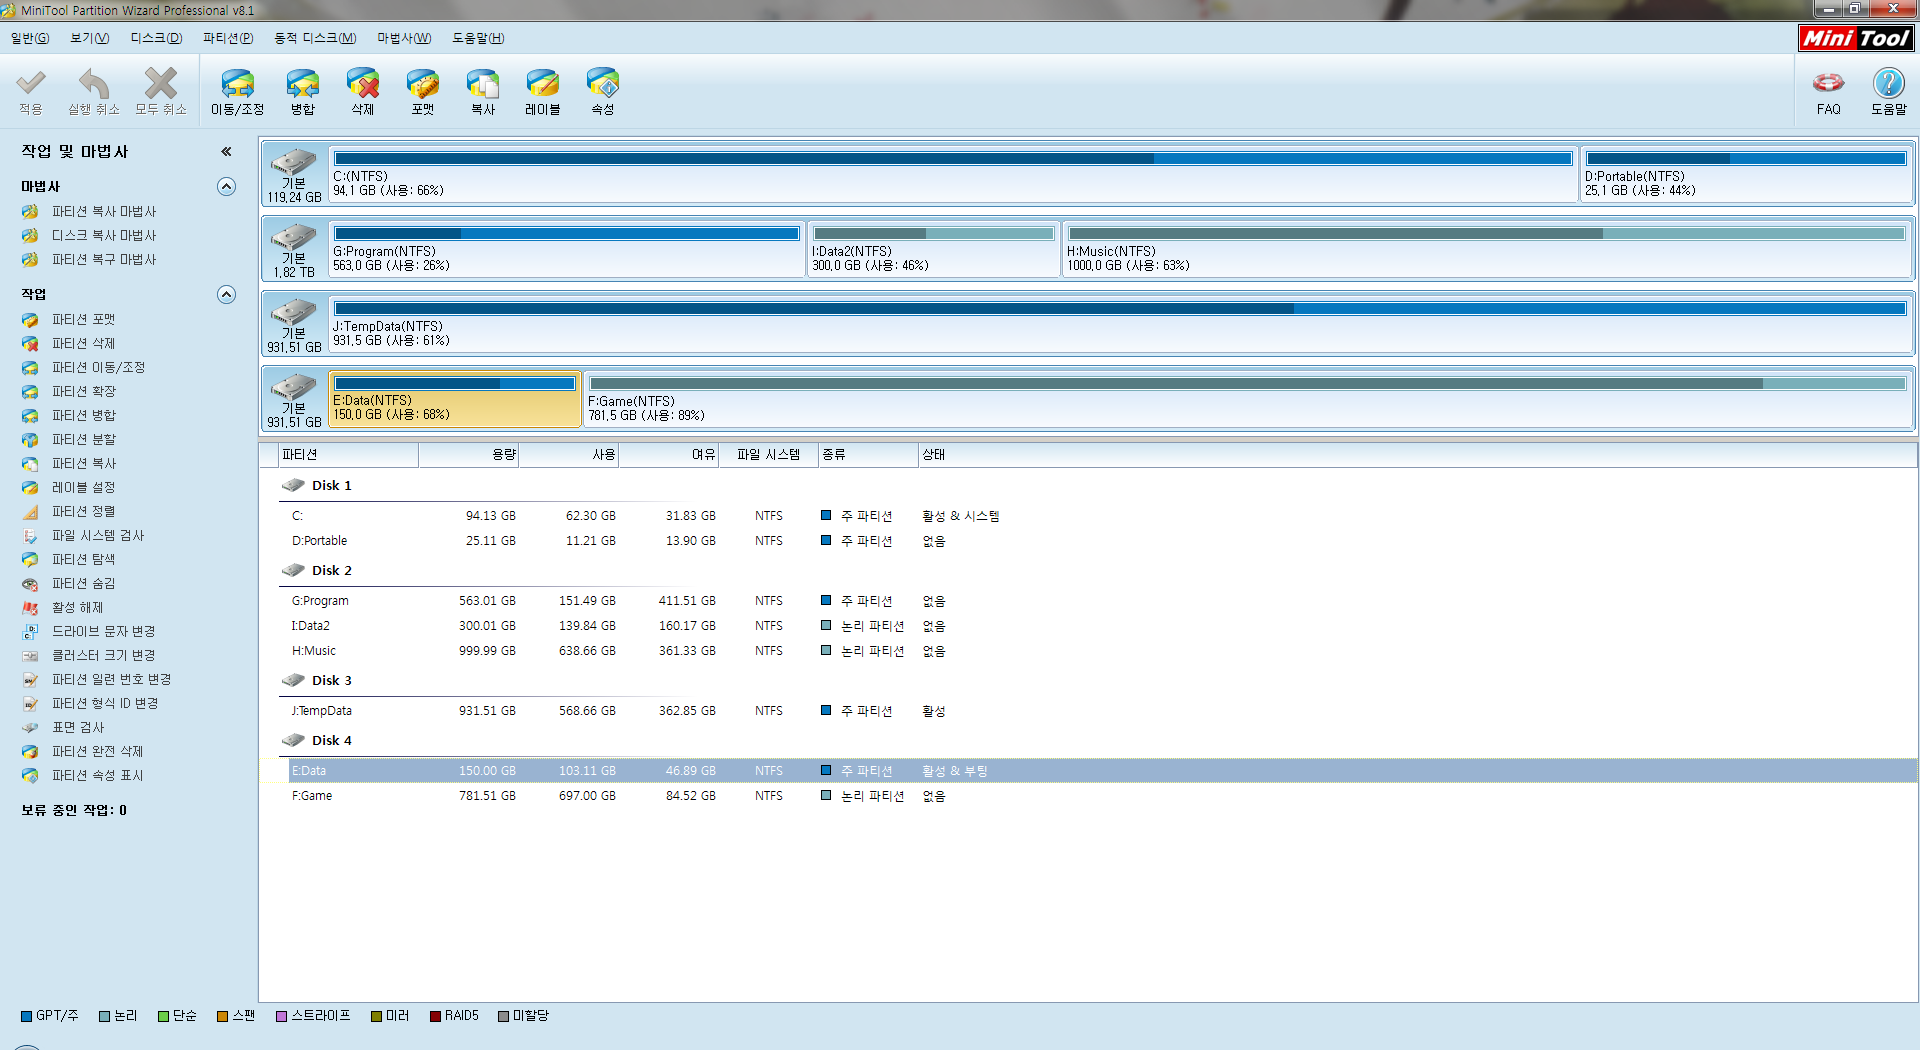The height and width of the screenshot is (1050, 1920).
Task: Launch 디스크 복사 마법사 from sidebar
Action: pyautogui.click(x=104, y=236)
